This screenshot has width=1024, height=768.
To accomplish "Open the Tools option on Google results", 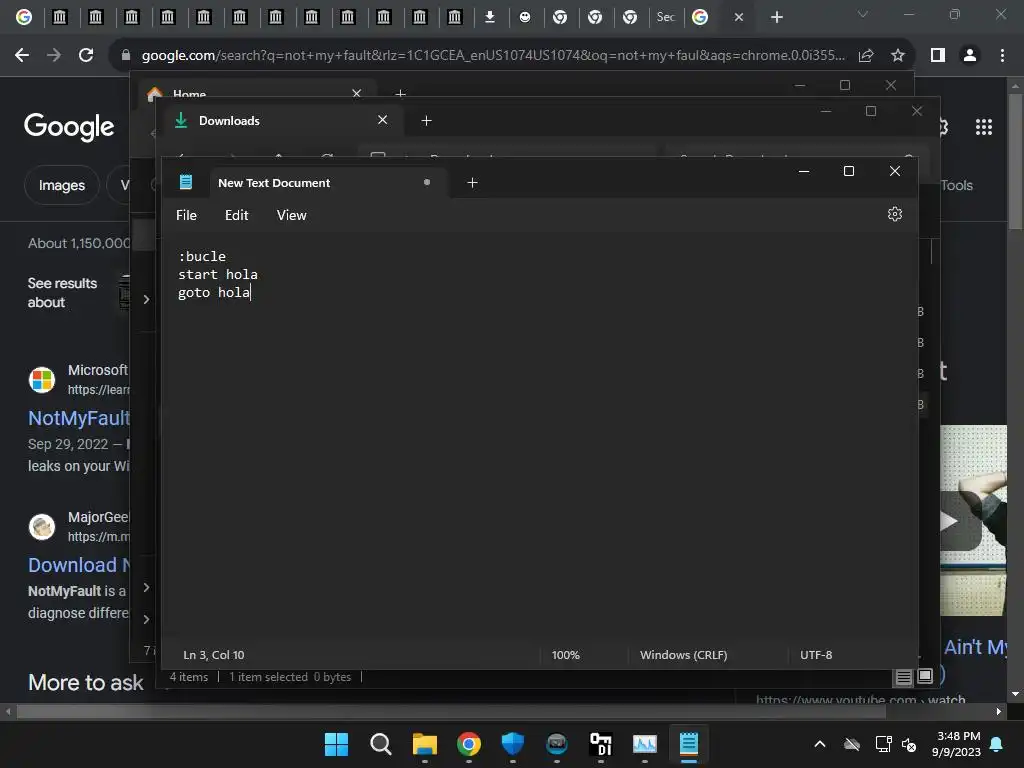I will pyautogui.click(x=957, y=185).
